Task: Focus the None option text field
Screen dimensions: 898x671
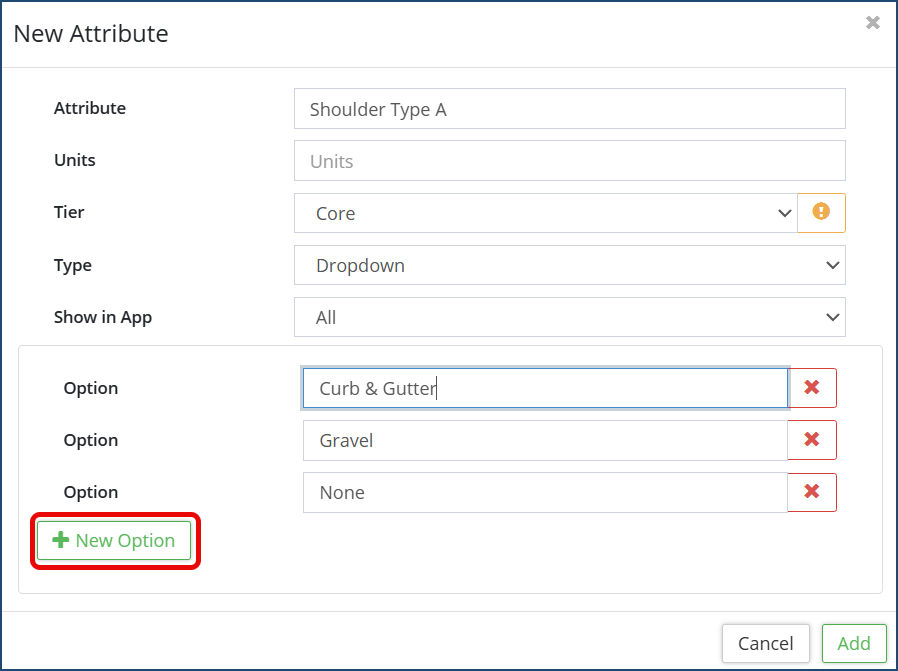Action: (545, 492)
